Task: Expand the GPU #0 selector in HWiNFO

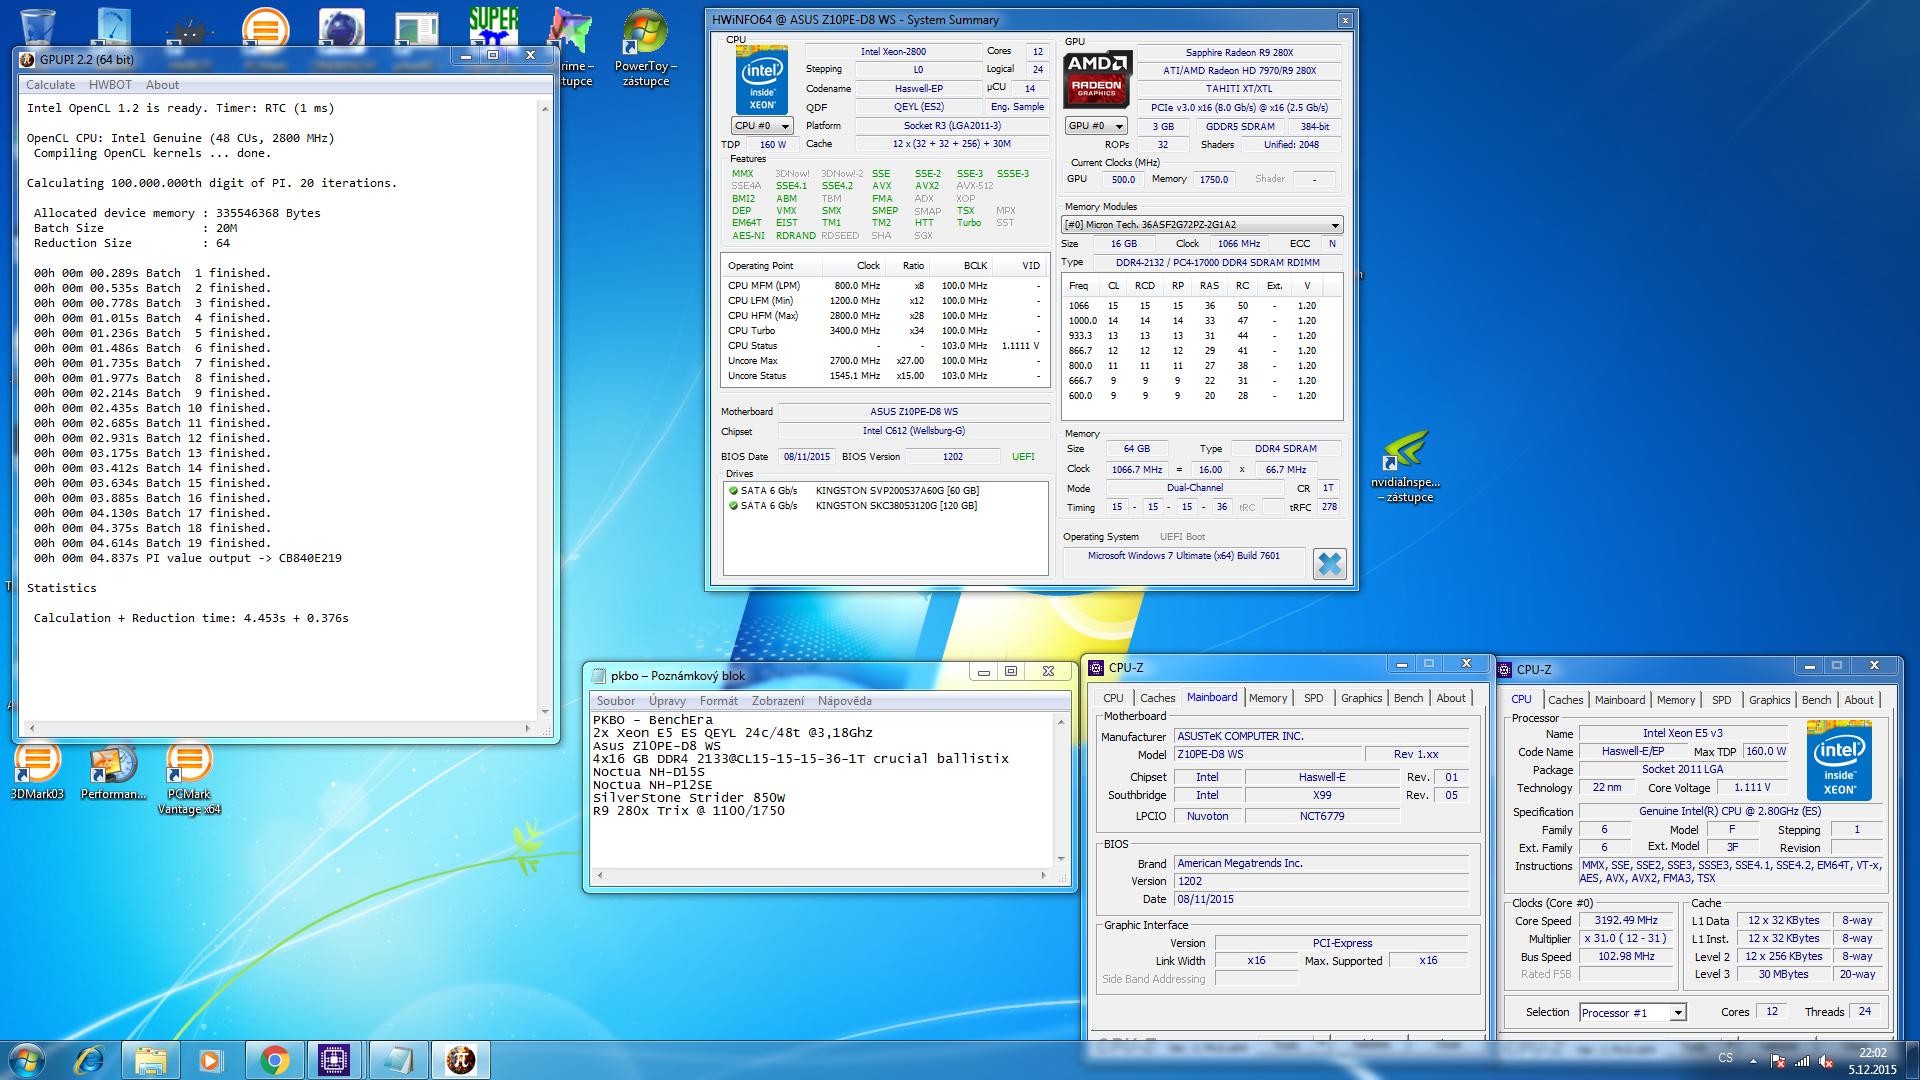Action: [1096, 126]
